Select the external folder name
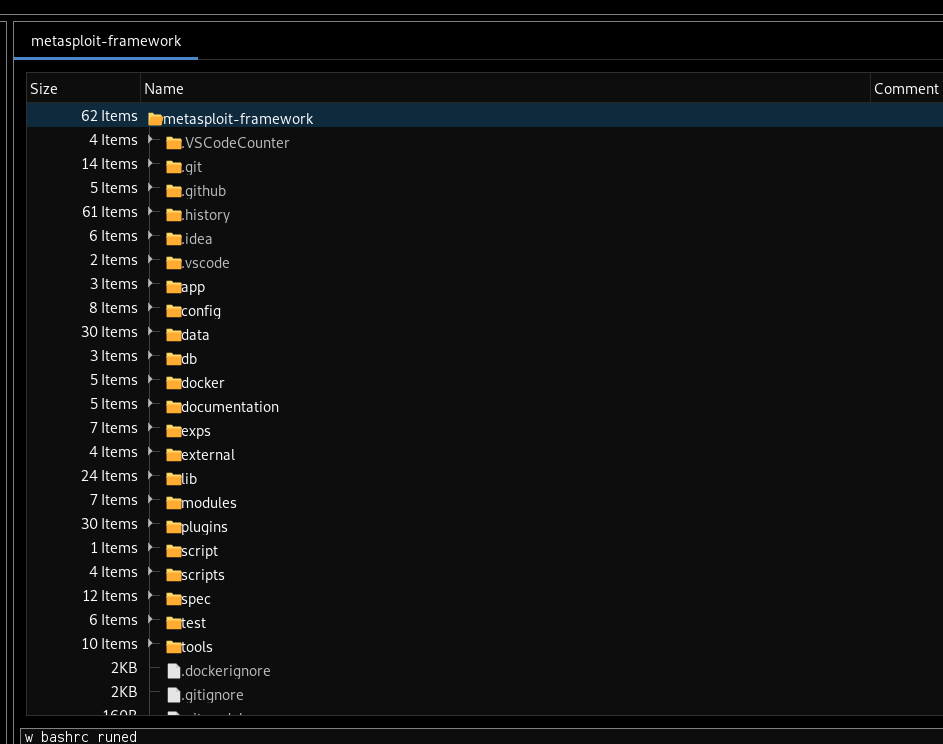 click(207, 455)
